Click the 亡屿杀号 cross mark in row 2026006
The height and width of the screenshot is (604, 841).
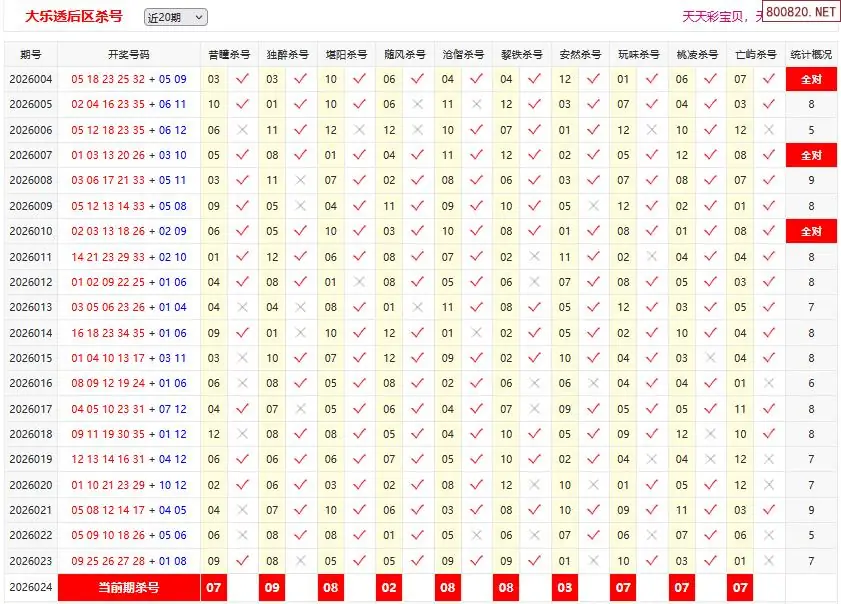click(768, 130)
